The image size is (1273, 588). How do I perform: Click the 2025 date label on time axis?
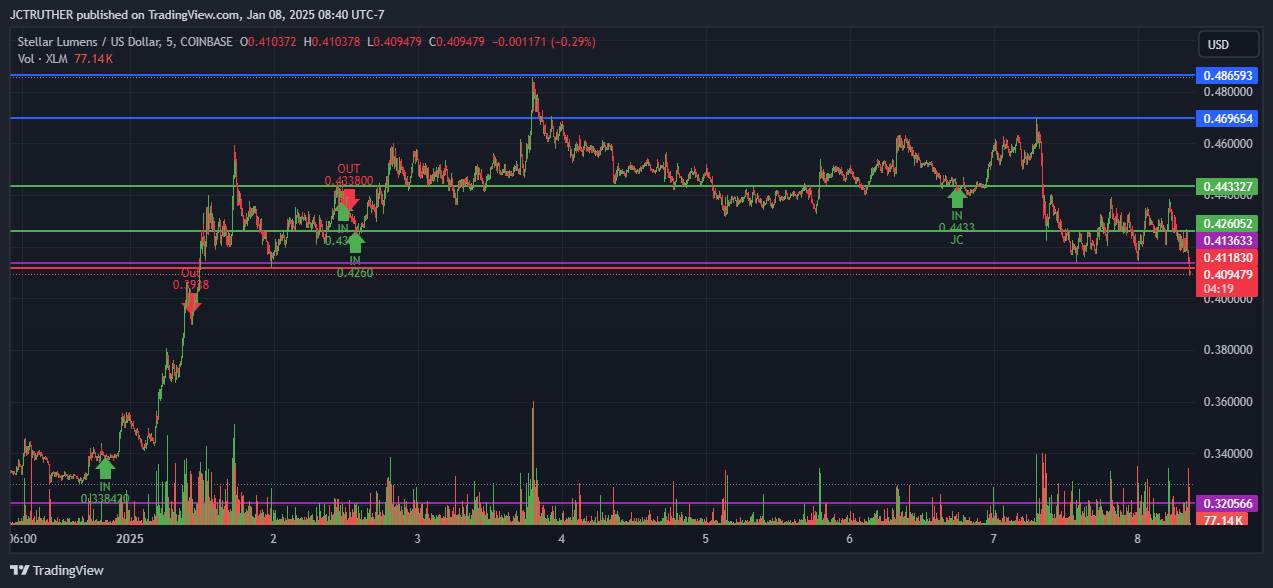click(131, 539)
